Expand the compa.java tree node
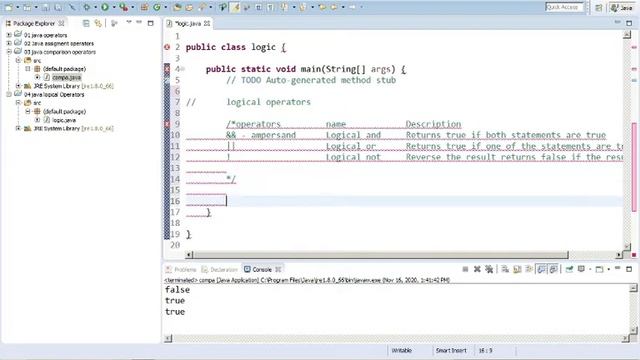 (37, 77)
